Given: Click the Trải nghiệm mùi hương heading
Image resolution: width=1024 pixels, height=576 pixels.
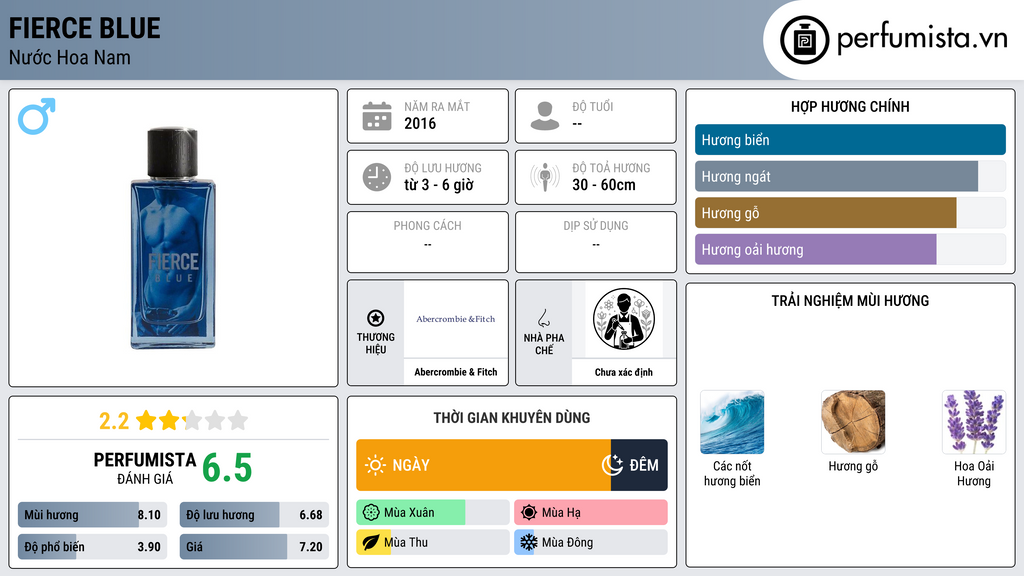Looking at the screenshot, I should [x=850, y=301].
